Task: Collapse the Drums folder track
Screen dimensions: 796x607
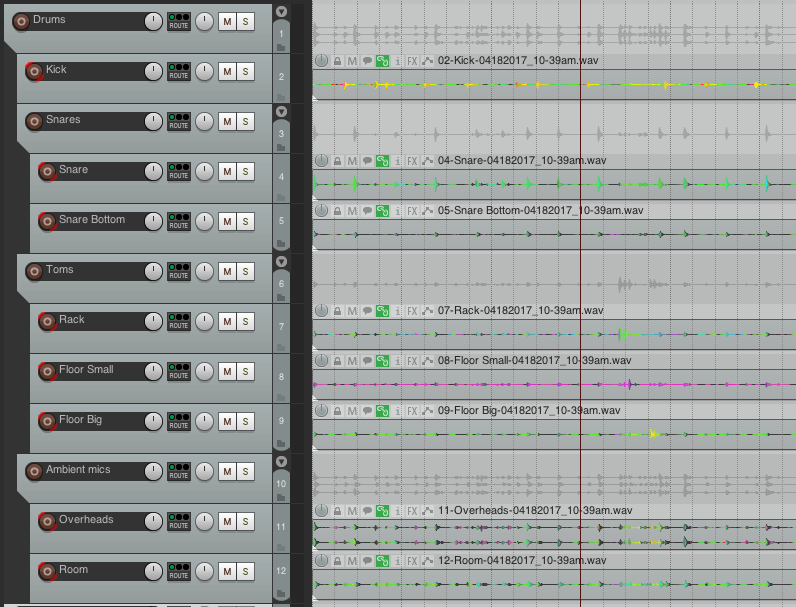Action: point(281,12)
